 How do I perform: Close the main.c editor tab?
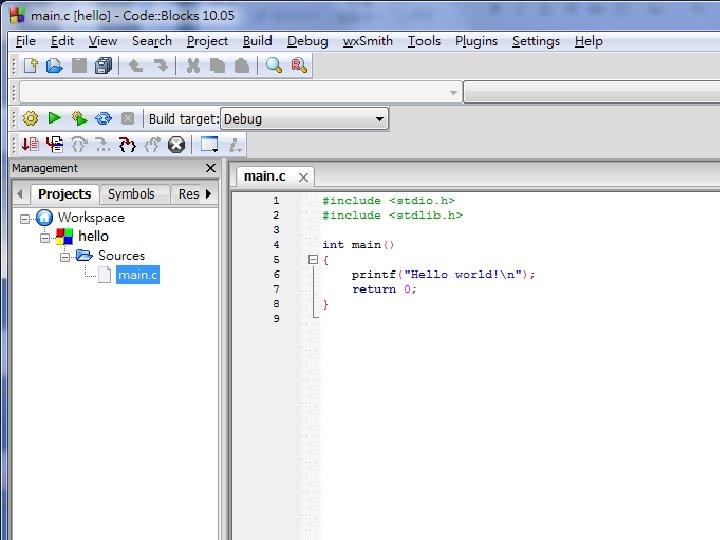click(302, 177)
